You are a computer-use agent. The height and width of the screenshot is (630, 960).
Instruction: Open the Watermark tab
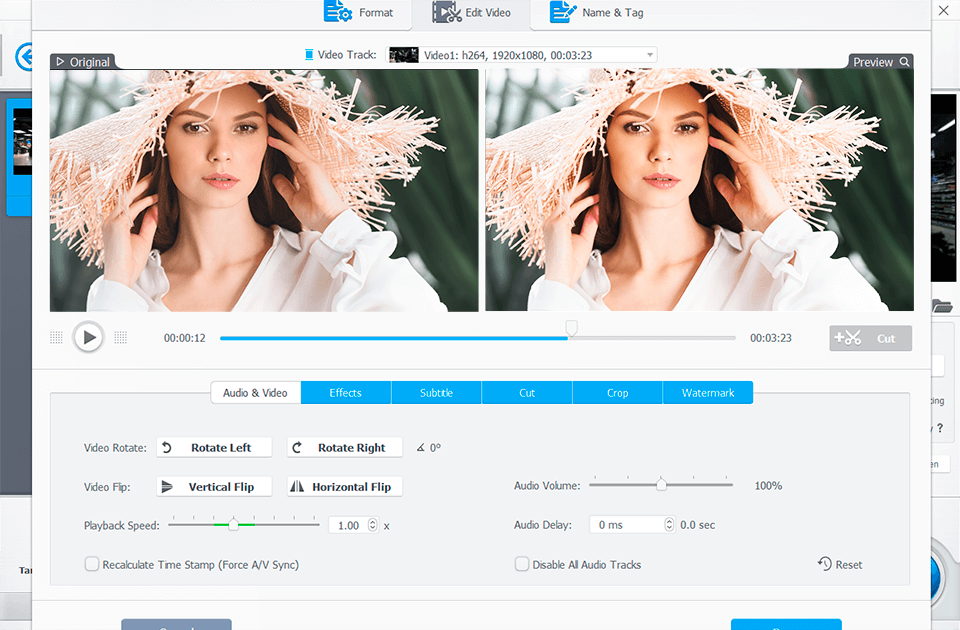(x=707, y=392)
